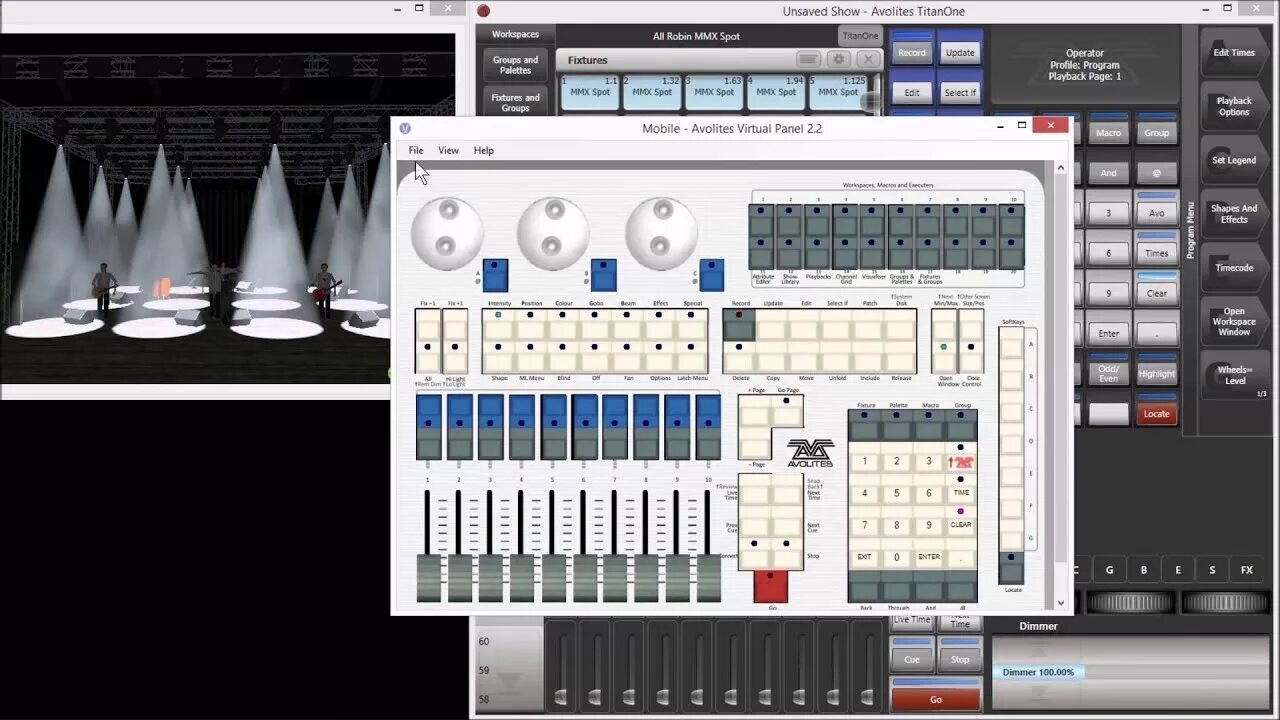
Task: Click the Hi Light panel key
Action: pos(455,357)
